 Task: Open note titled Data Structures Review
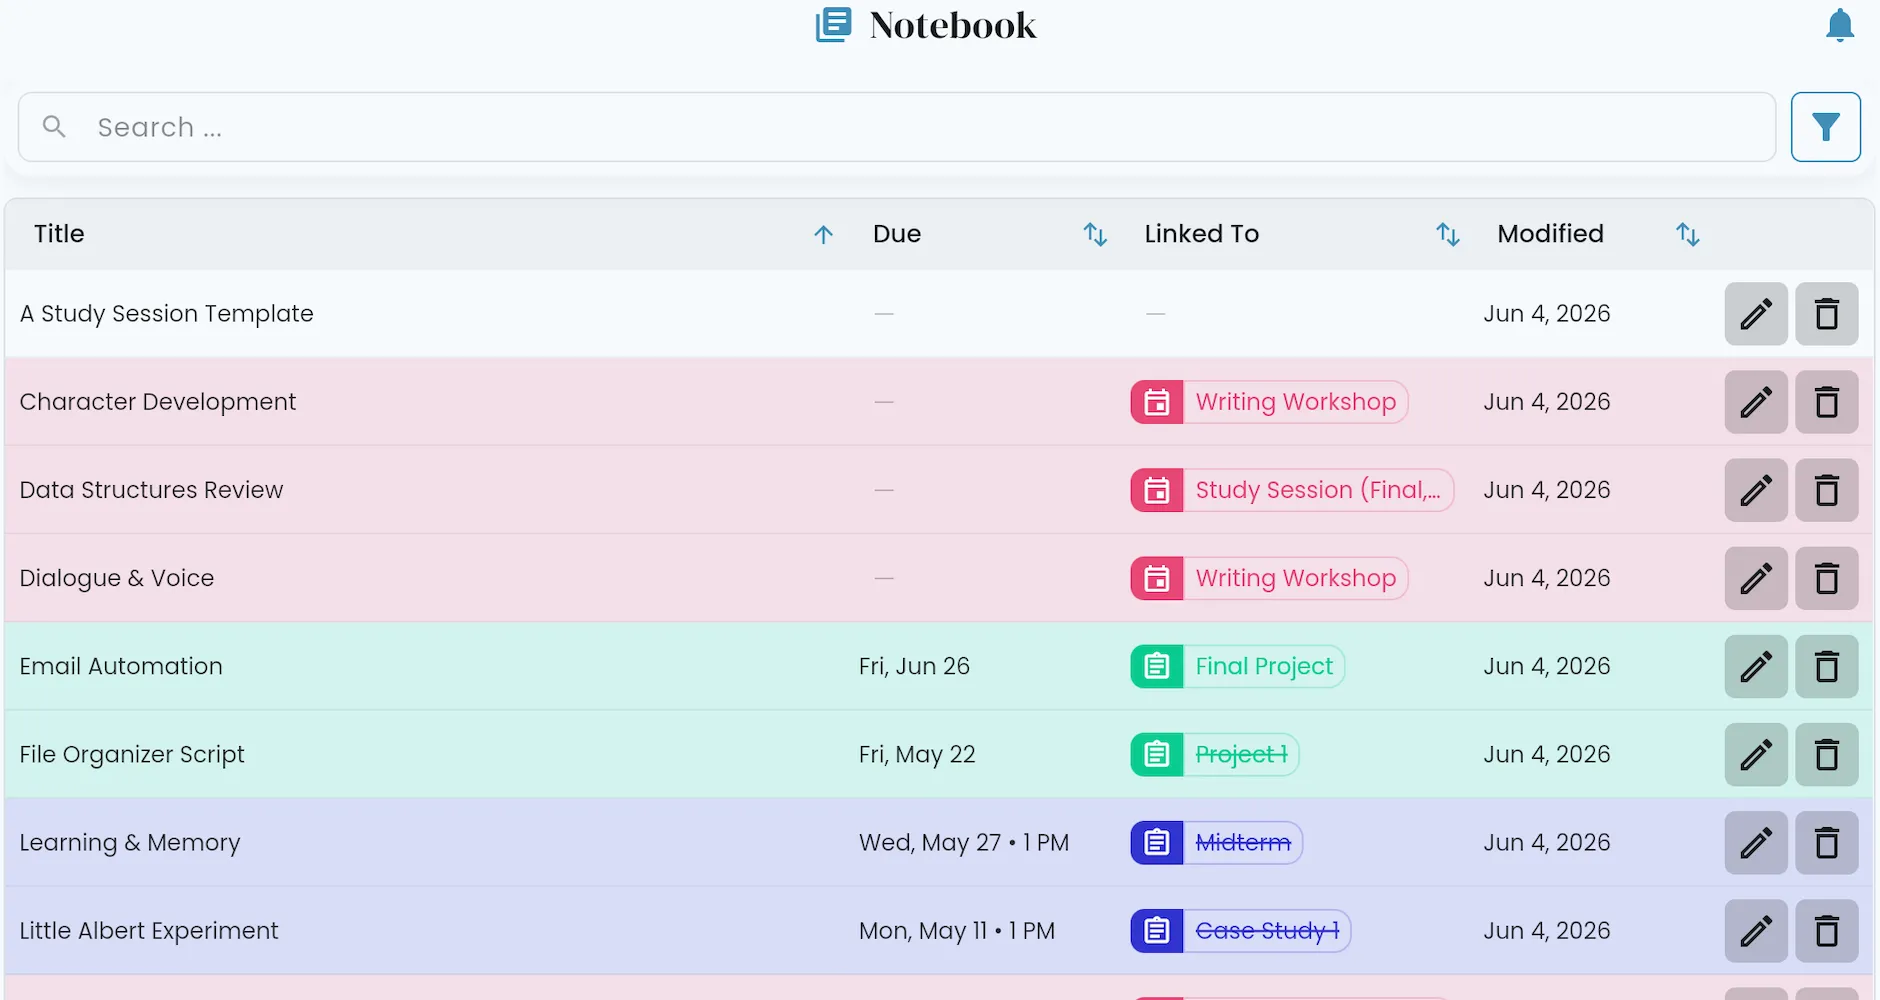pyautogui.click(x=151, y=490)
